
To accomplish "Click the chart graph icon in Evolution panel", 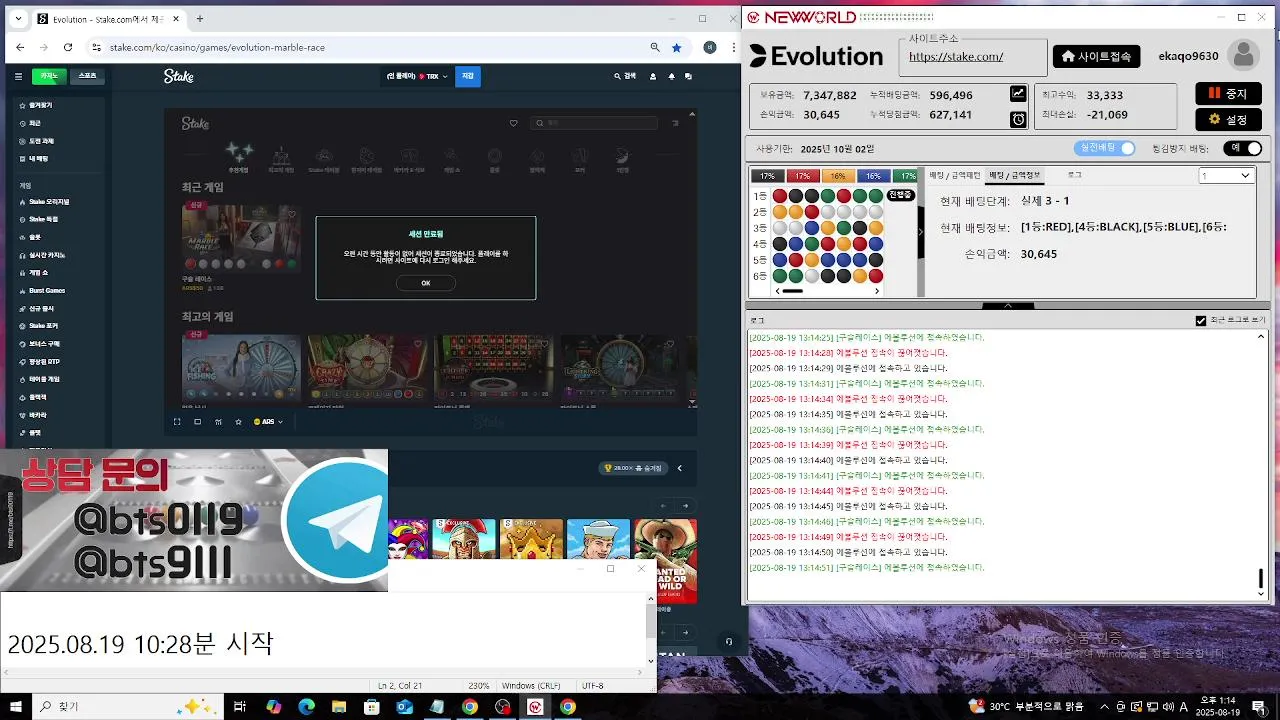I will 1018,94.
